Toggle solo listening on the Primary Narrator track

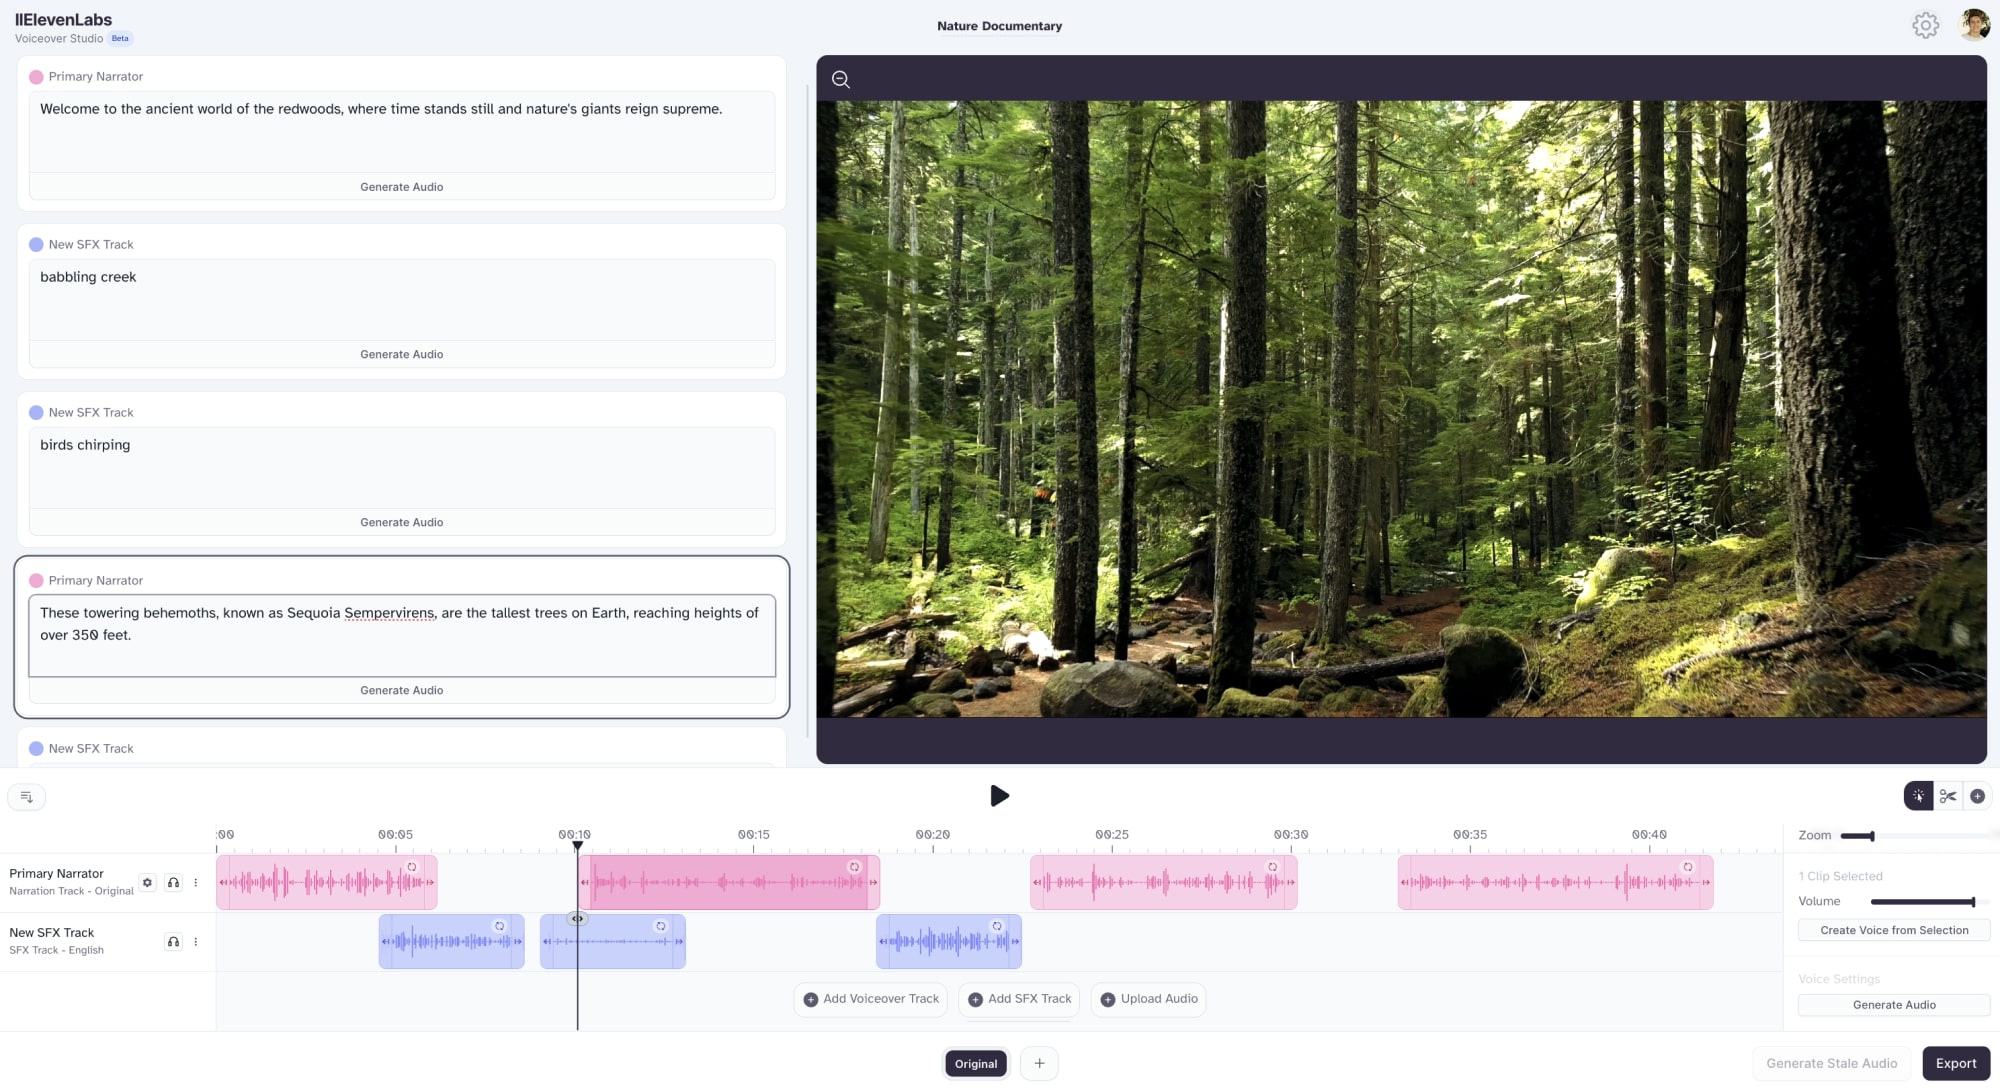pyautogui.click(x=173, y=883)
